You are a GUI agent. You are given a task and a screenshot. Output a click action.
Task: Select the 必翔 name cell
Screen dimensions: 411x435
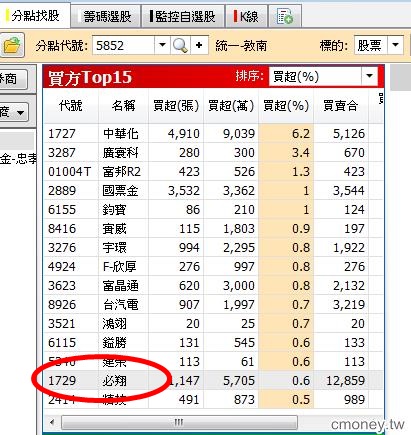point(114,381)
